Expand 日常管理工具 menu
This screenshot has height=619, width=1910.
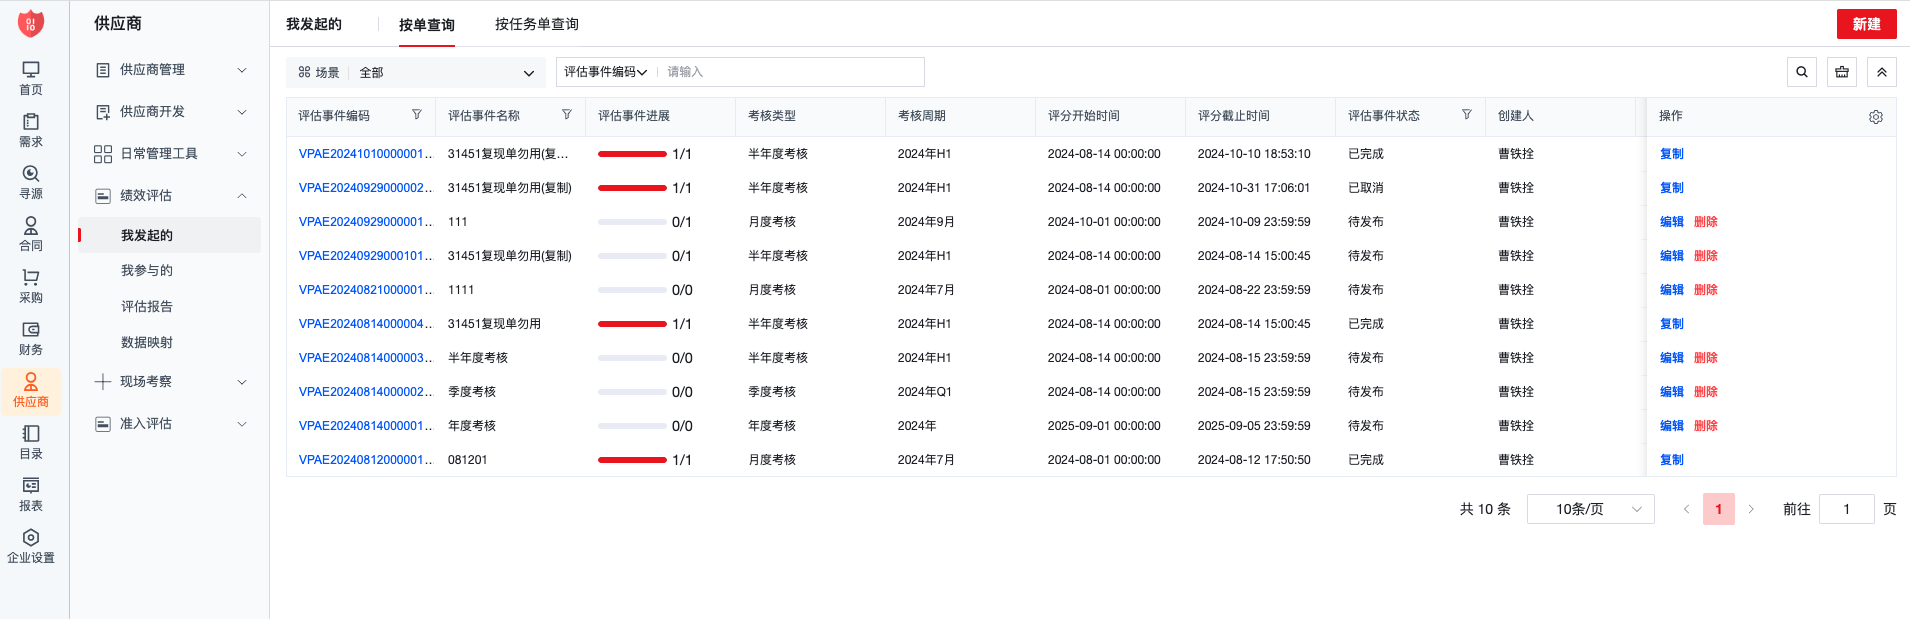pos(170,154)
